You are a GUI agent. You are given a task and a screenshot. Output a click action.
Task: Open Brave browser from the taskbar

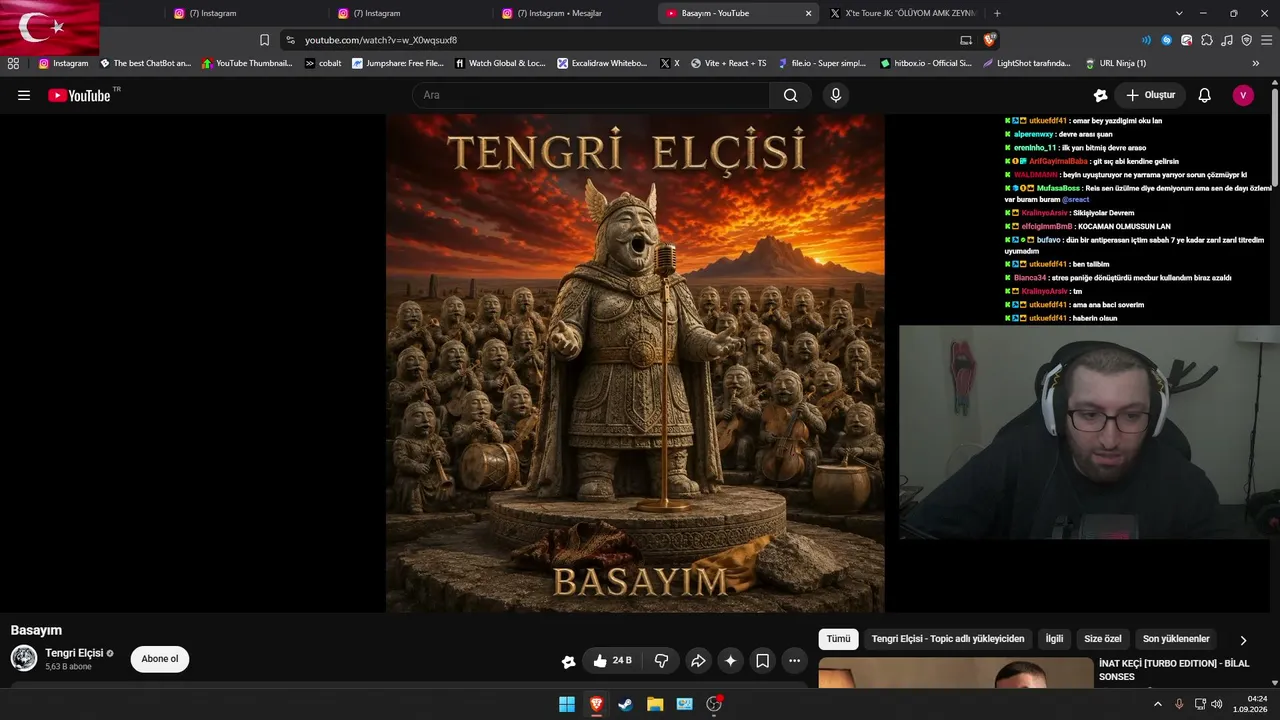click(596, 704)
